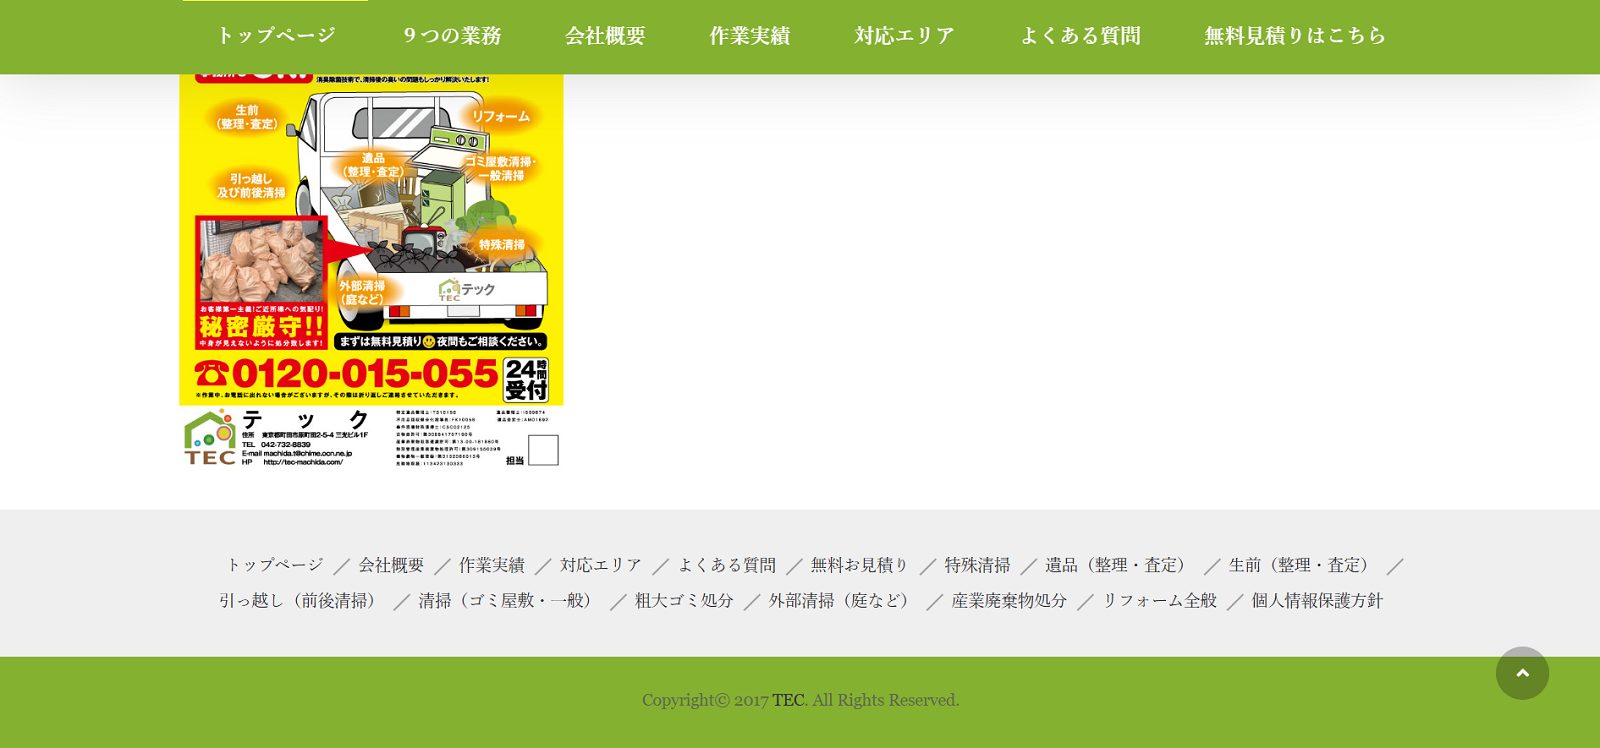Select footer link 産業廃棄物処分

pyautogui.click(x=1009, y=600)
